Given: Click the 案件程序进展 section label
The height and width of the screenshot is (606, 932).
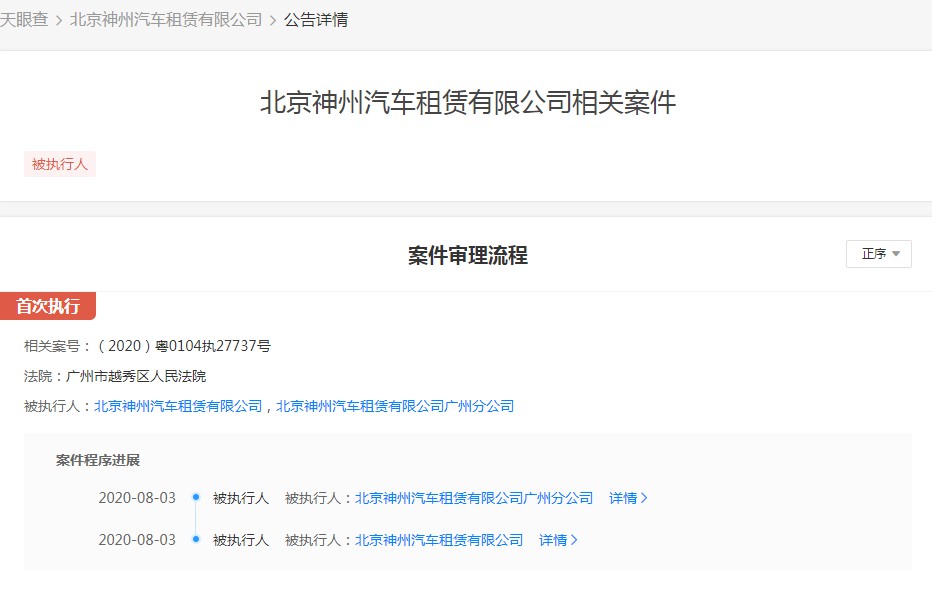Looking at the screenshot, I should 97,460.
